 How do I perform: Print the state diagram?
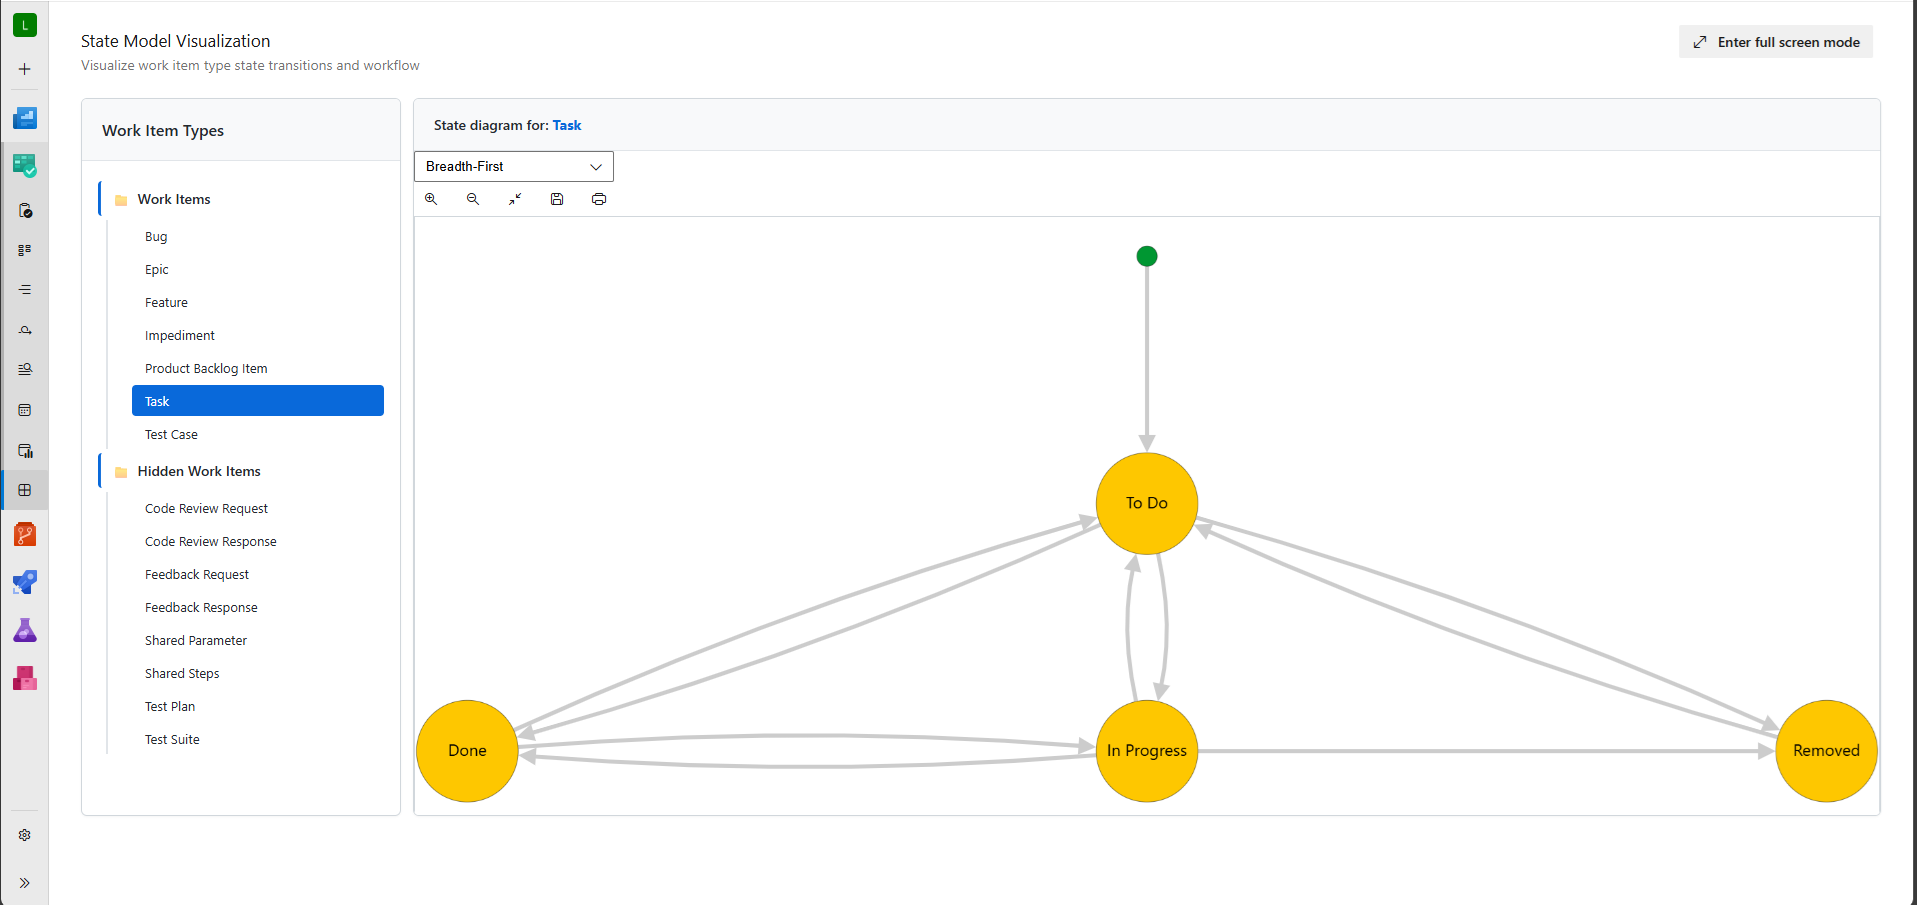tap(599, 199)
